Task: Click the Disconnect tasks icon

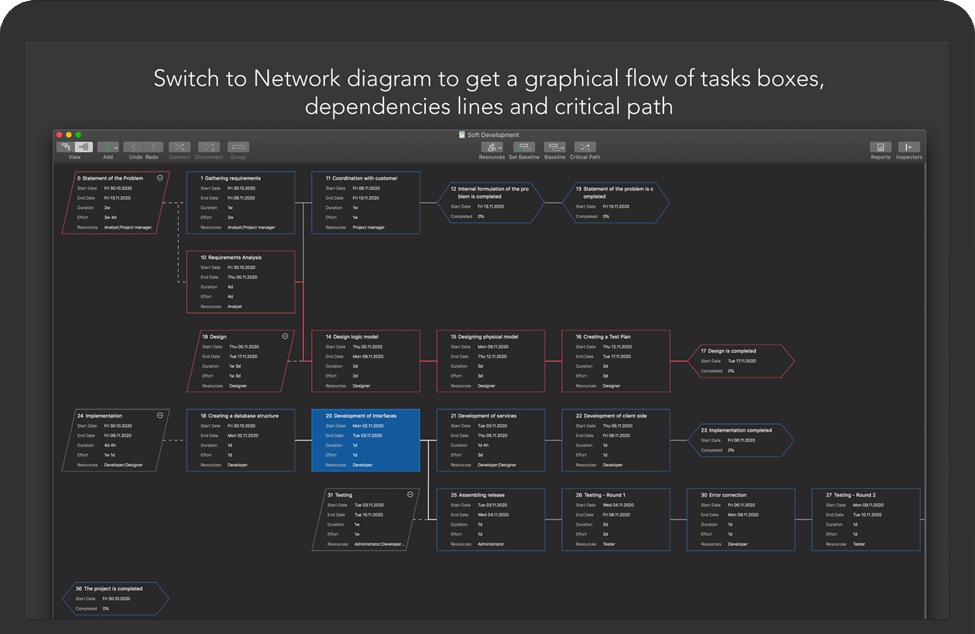Action: click(x=208, y=147)
